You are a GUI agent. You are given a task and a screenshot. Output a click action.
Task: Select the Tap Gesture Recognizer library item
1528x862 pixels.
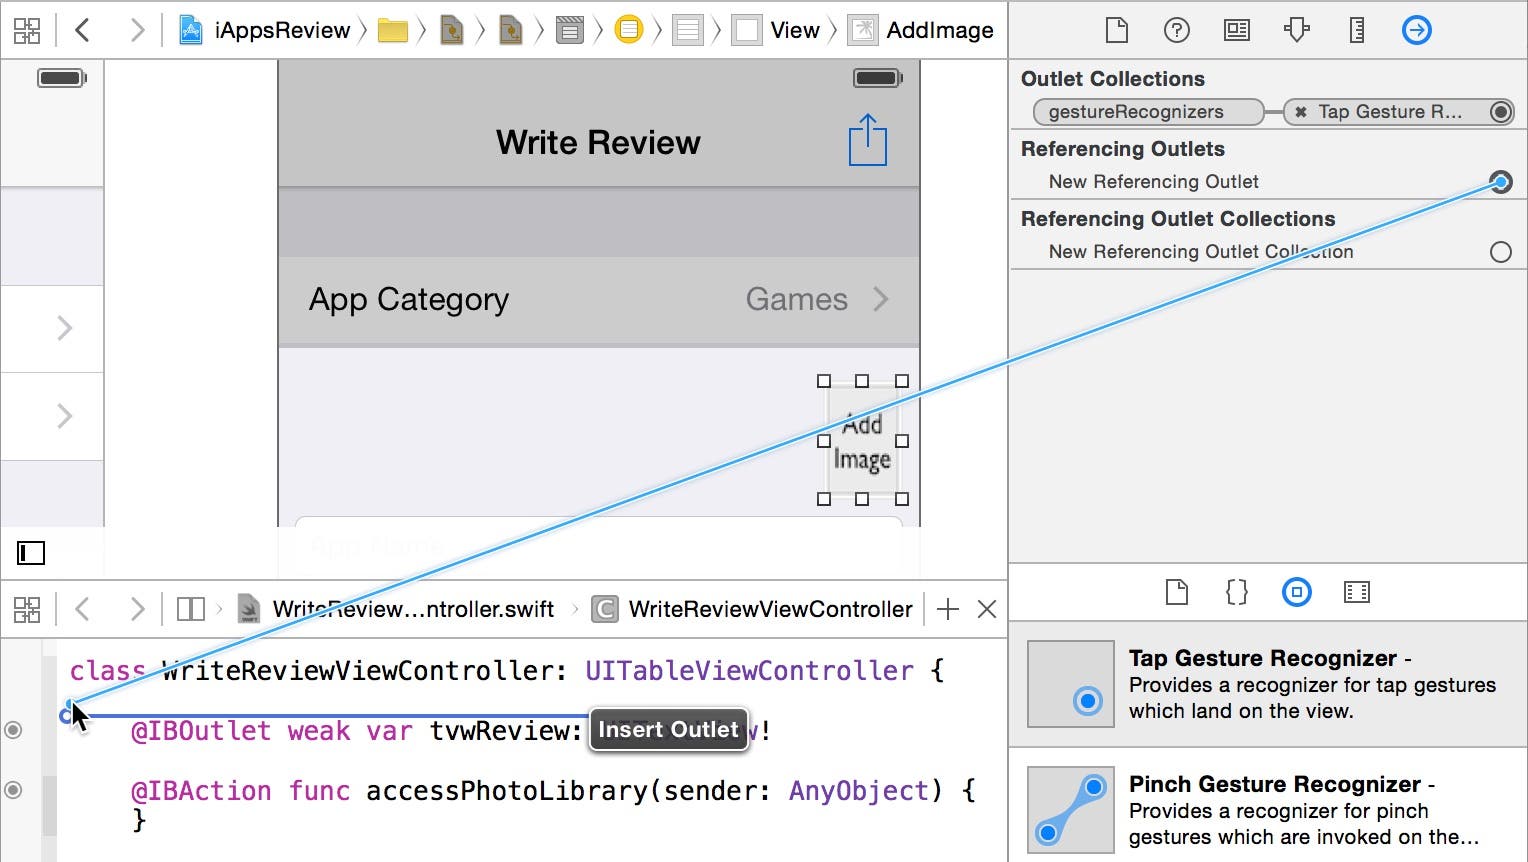(x=1268, y=684)
